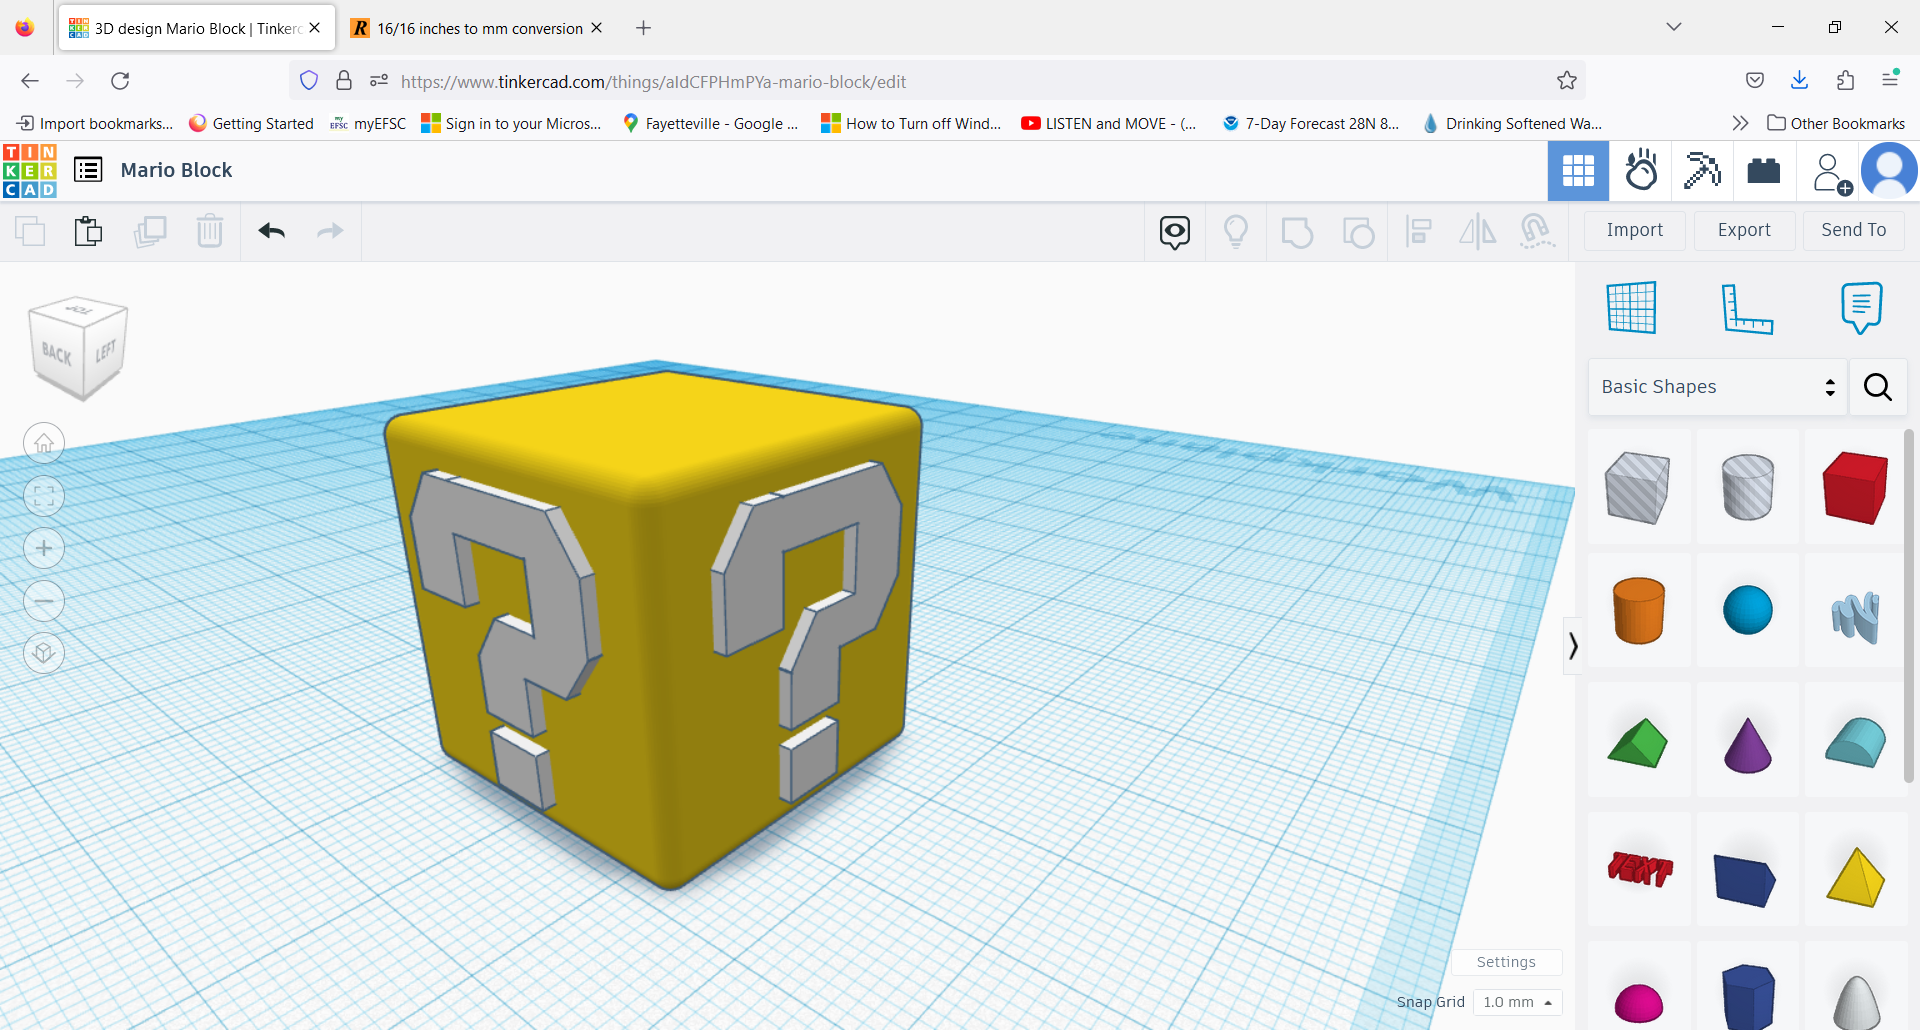The height and width of the screenshot is (1030, 1920).
Task: Delete the selected shape
Action: 210,231
